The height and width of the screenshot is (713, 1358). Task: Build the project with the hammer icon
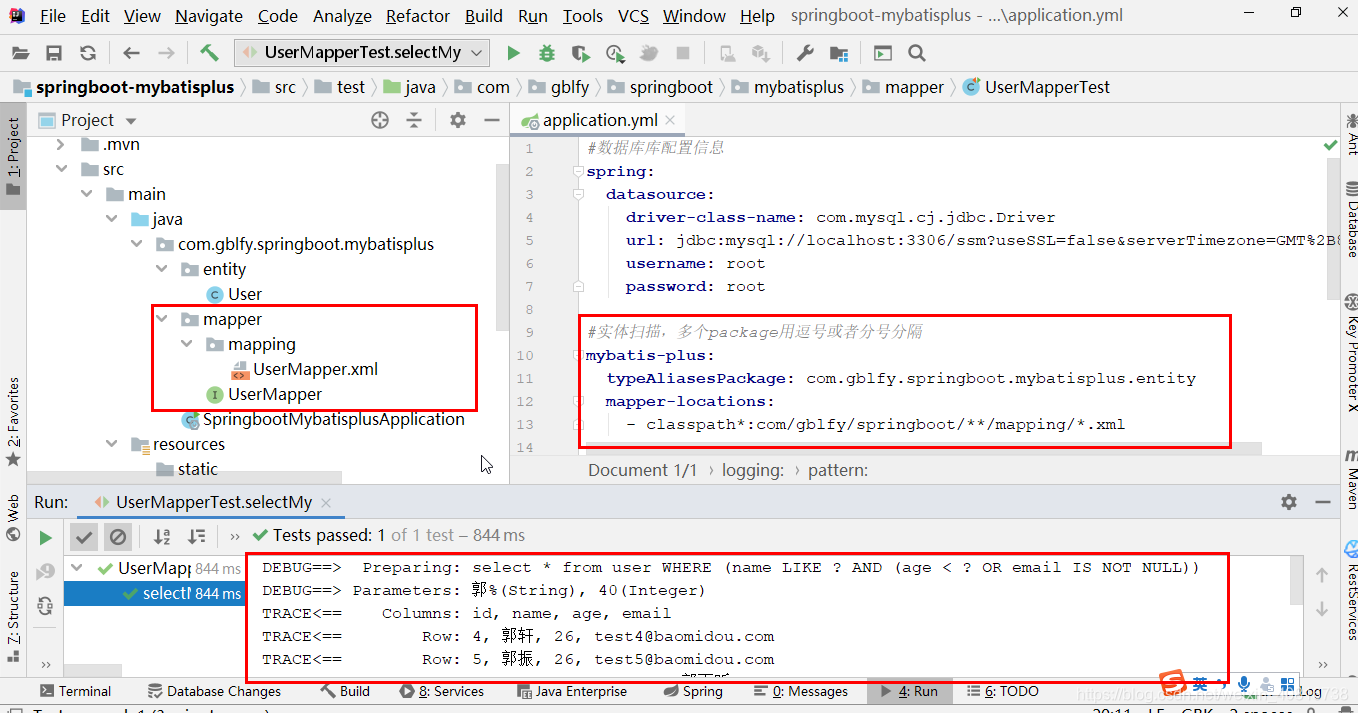pos(209,53)
